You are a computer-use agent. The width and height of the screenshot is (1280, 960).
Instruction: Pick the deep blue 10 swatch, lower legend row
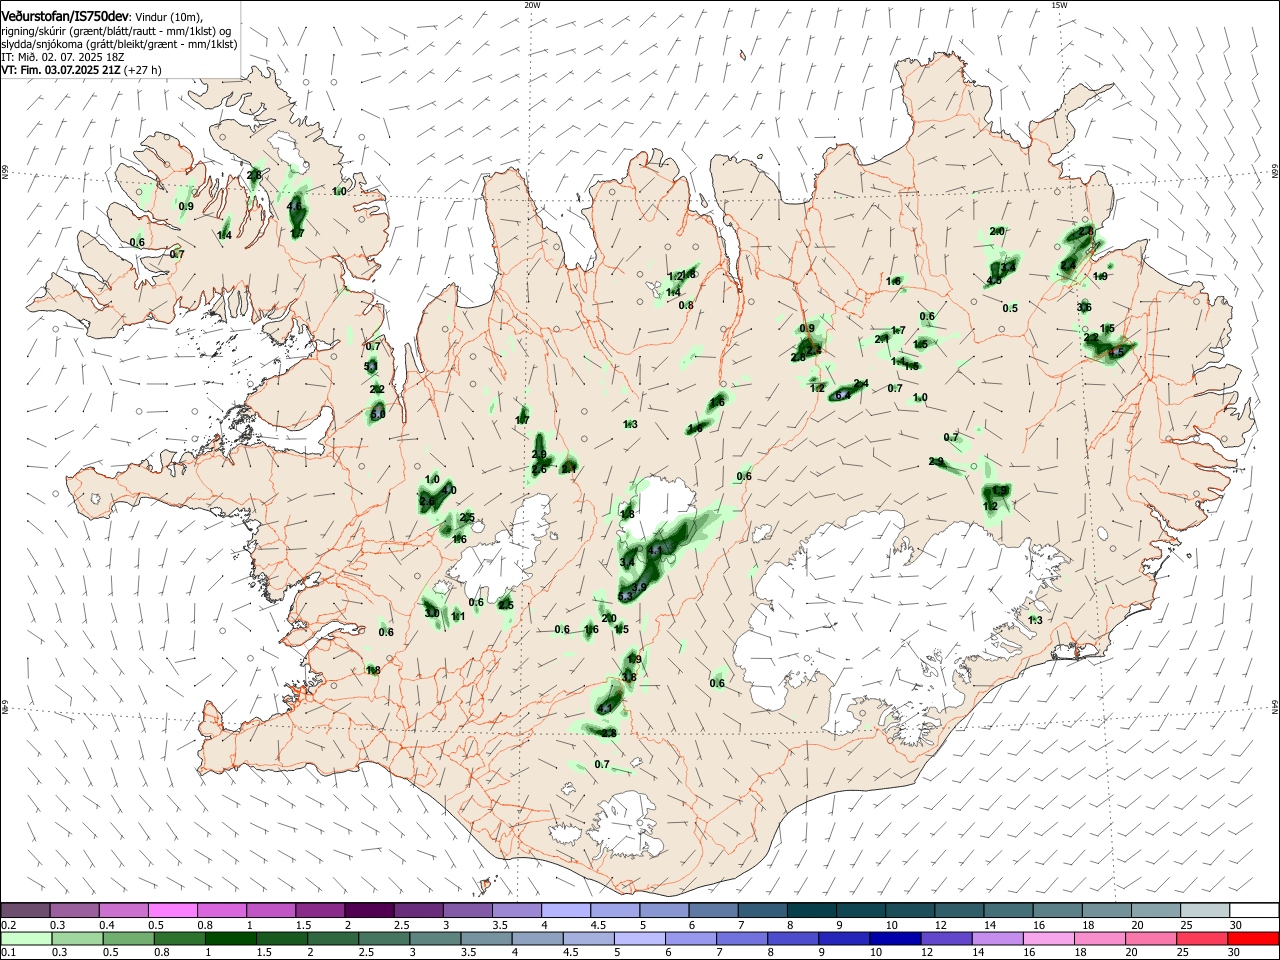tap(895, 938)
